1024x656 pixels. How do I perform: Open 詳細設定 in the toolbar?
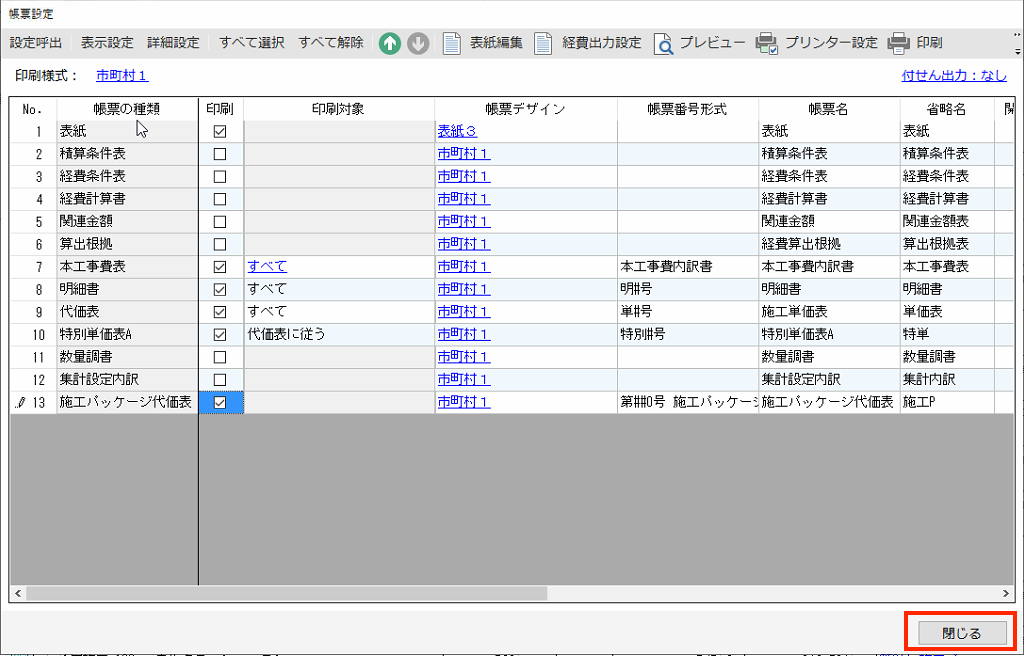[173, 44]
